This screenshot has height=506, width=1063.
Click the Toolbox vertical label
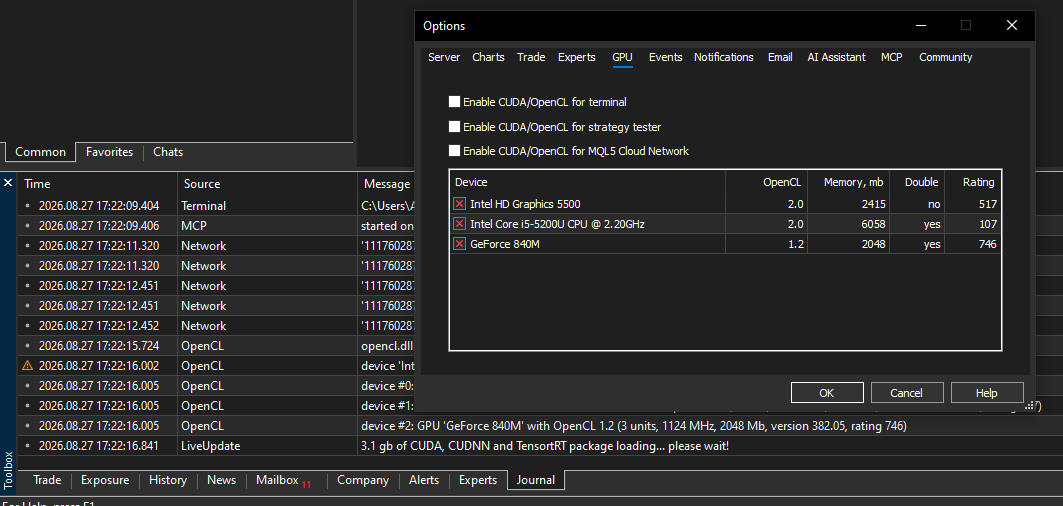[x=8, y=469]
